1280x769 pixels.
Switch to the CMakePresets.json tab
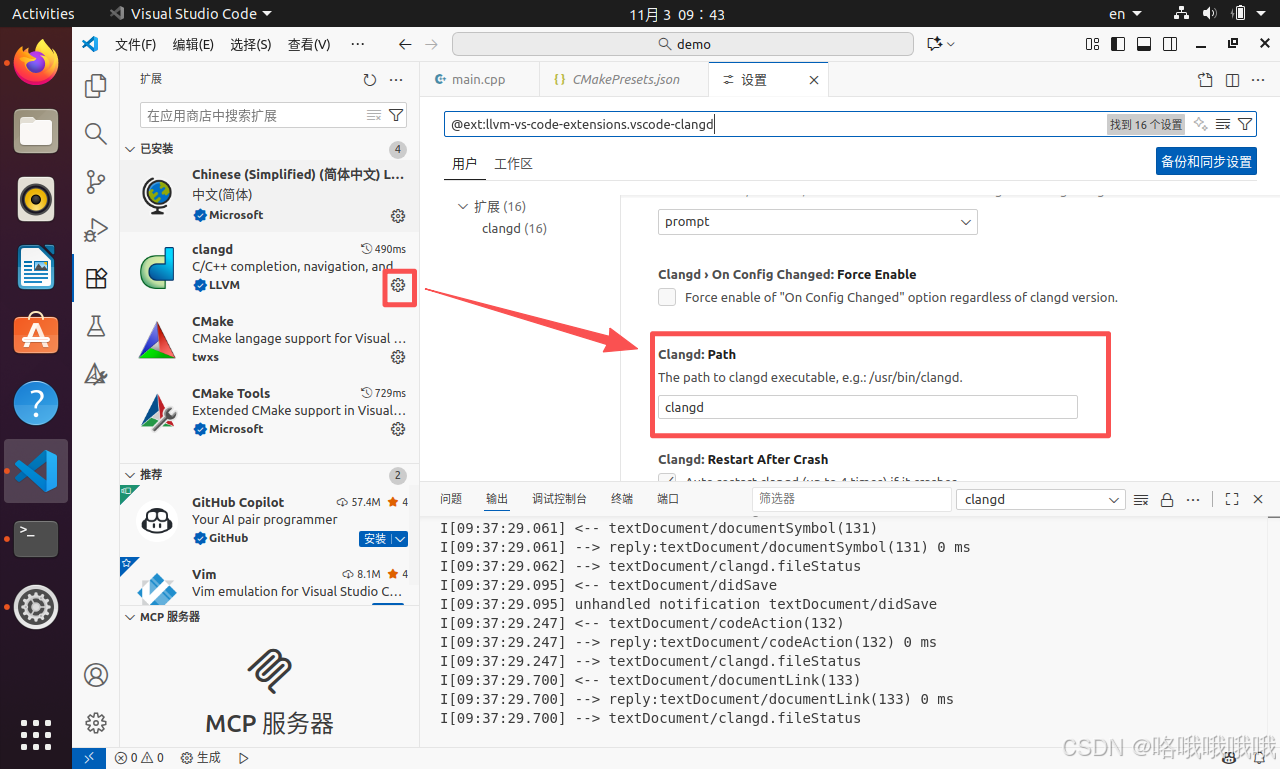coord(623,80)
